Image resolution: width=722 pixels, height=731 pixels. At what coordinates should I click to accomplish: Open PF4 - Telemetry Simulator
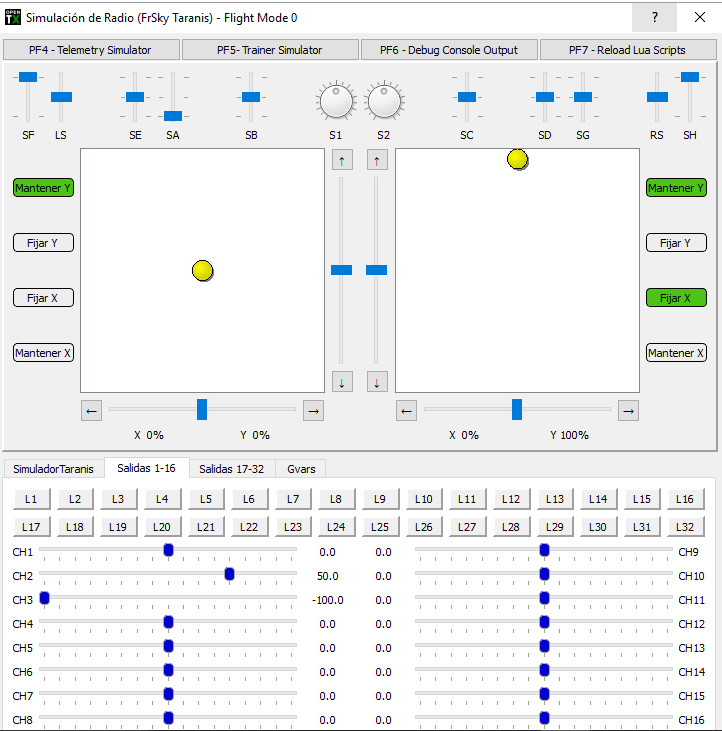tap(91, 50)
